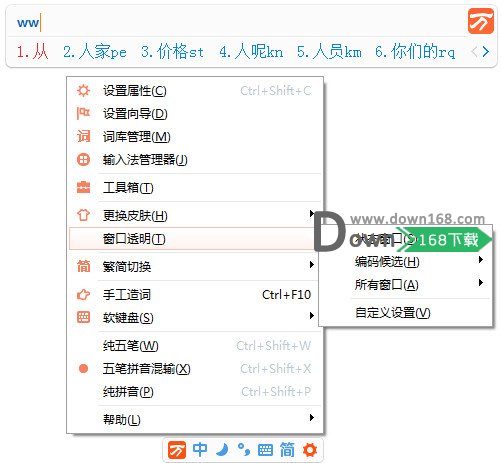
Task: Click the ww composition input text
Action: [x=28, y=23]
